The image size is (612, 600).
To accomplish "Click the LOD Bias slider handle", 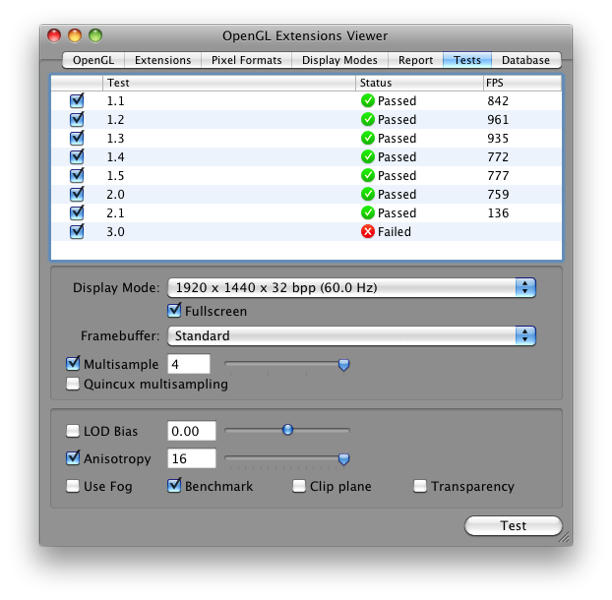I will 288,430.
